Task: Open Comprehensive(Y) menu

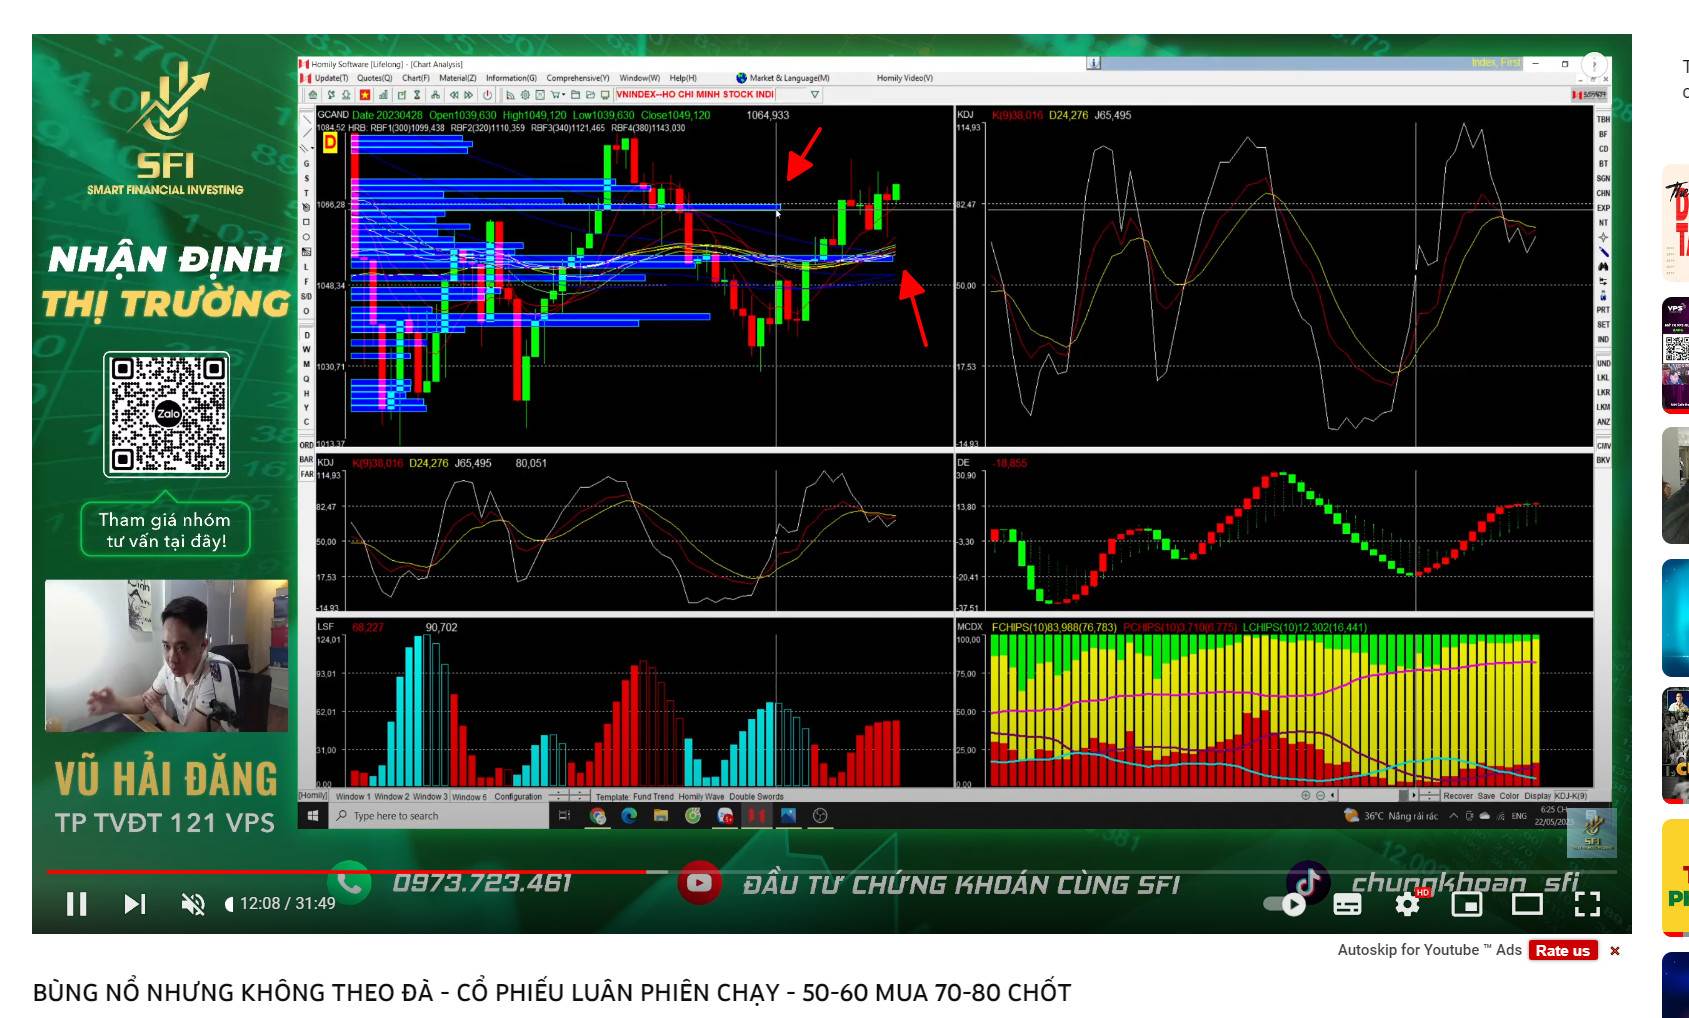Action: [578, 78]
